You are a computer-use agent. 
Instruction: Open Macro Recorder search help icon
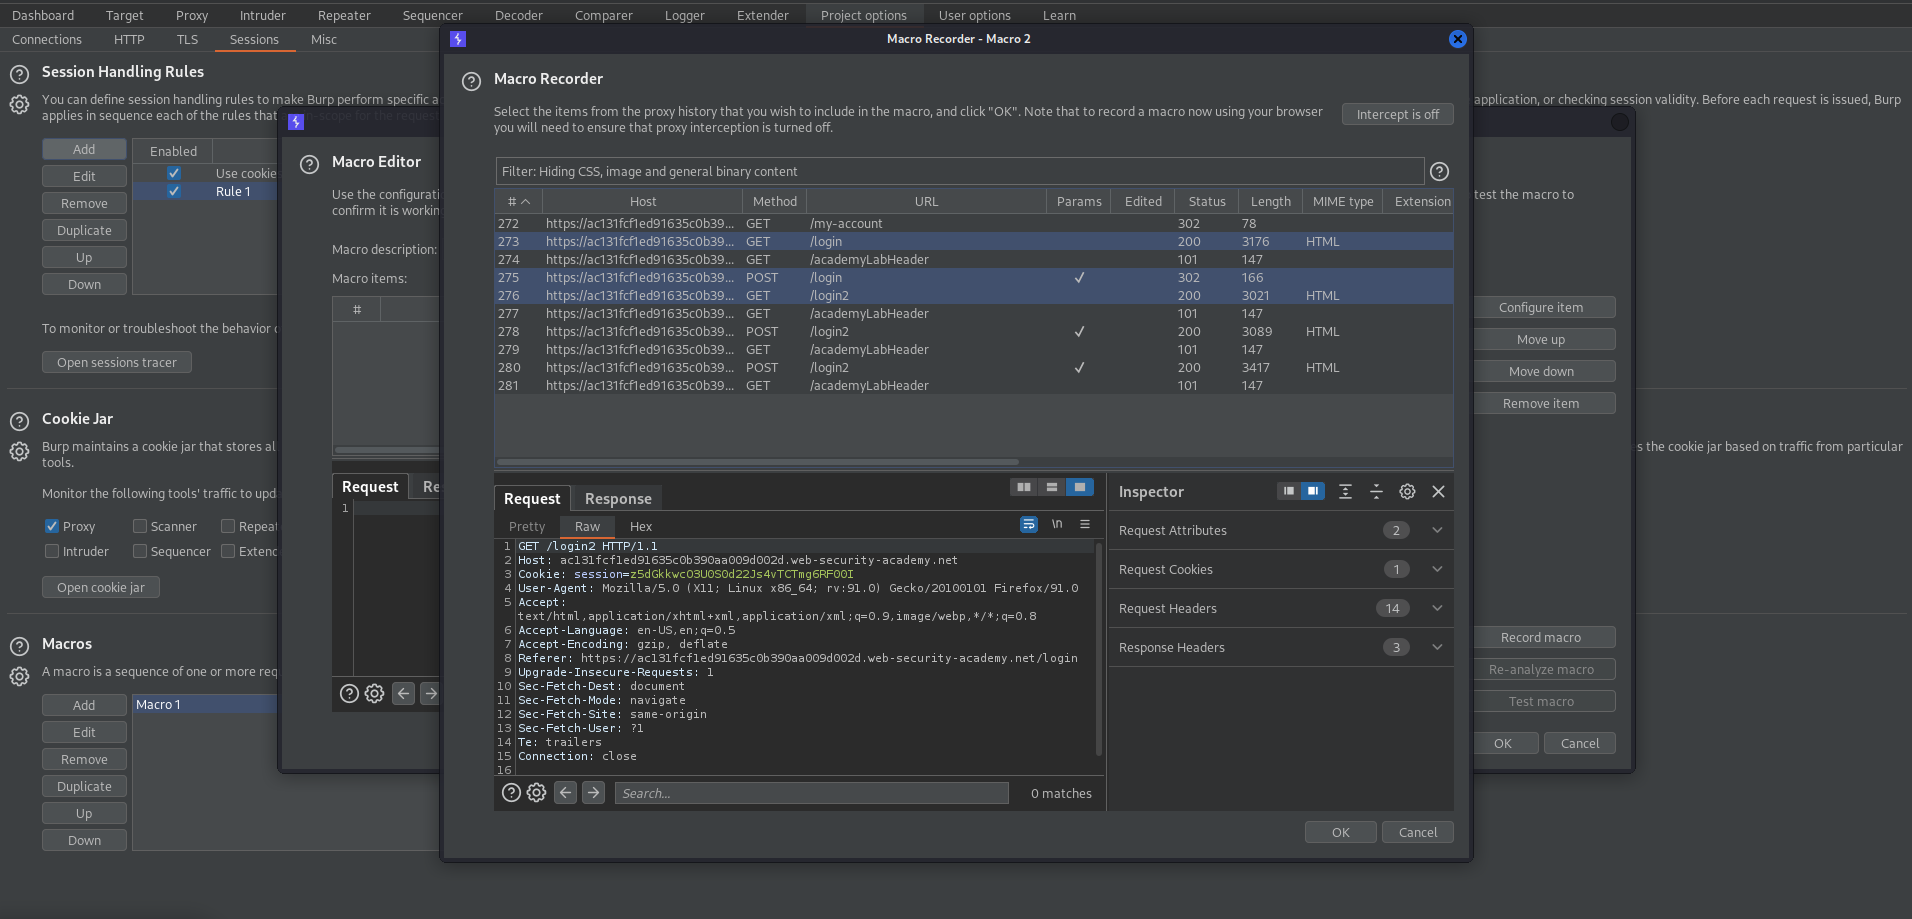(x=511, y=792)
